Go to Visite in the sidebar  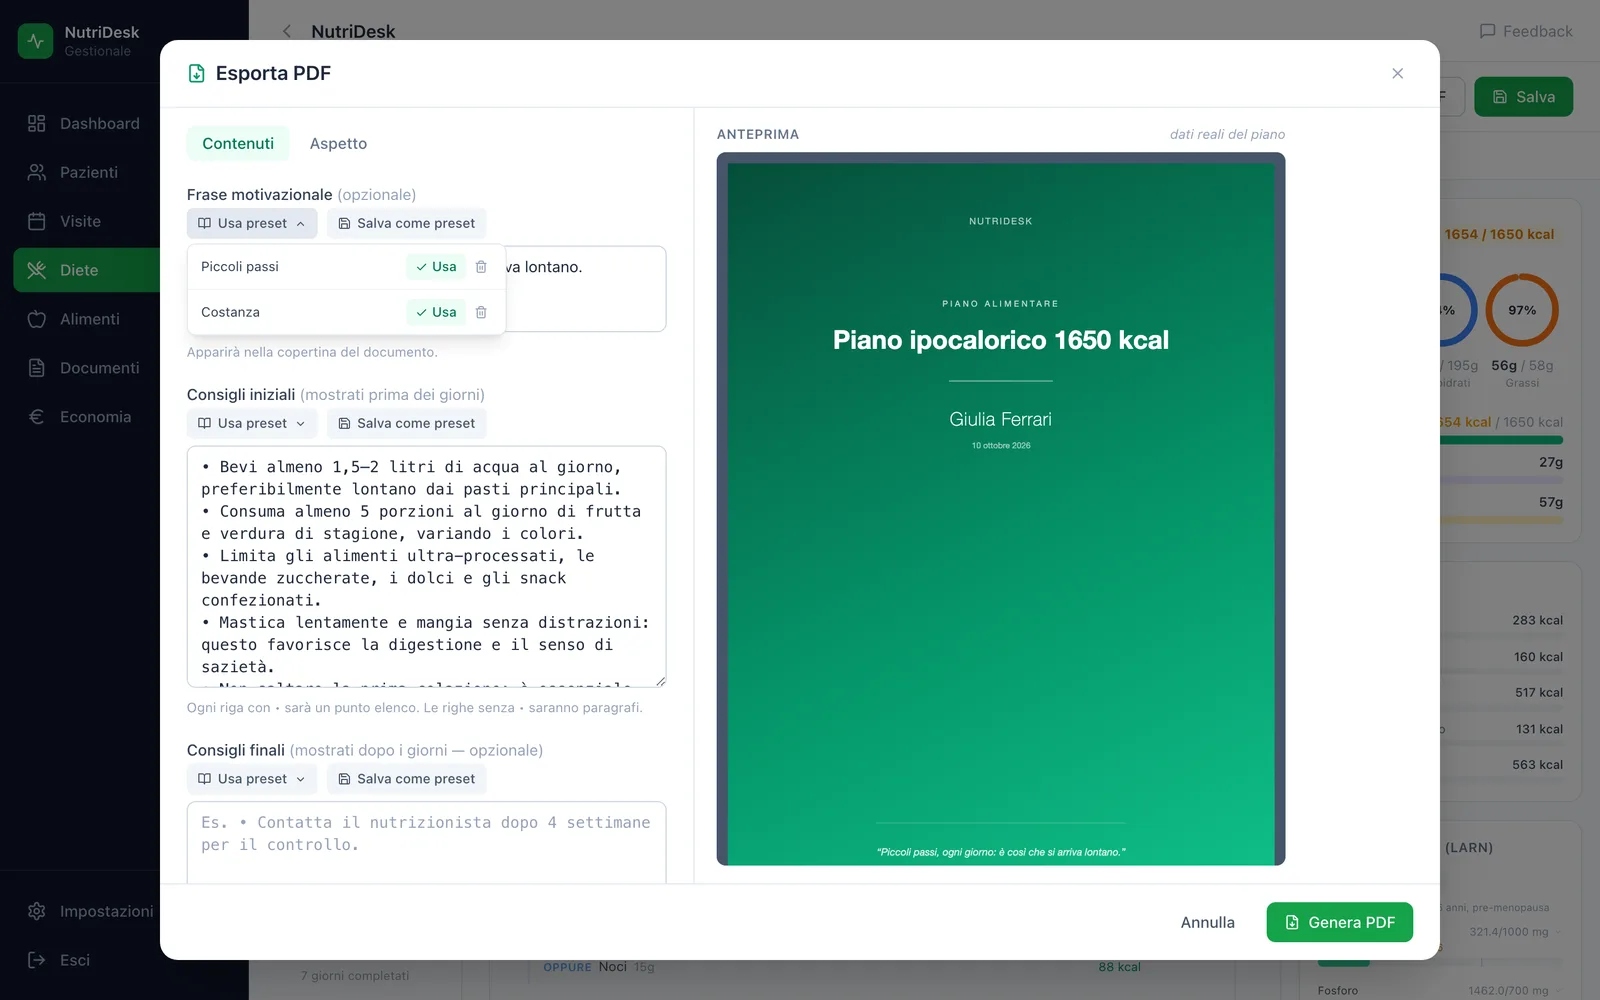pos(85,221)
